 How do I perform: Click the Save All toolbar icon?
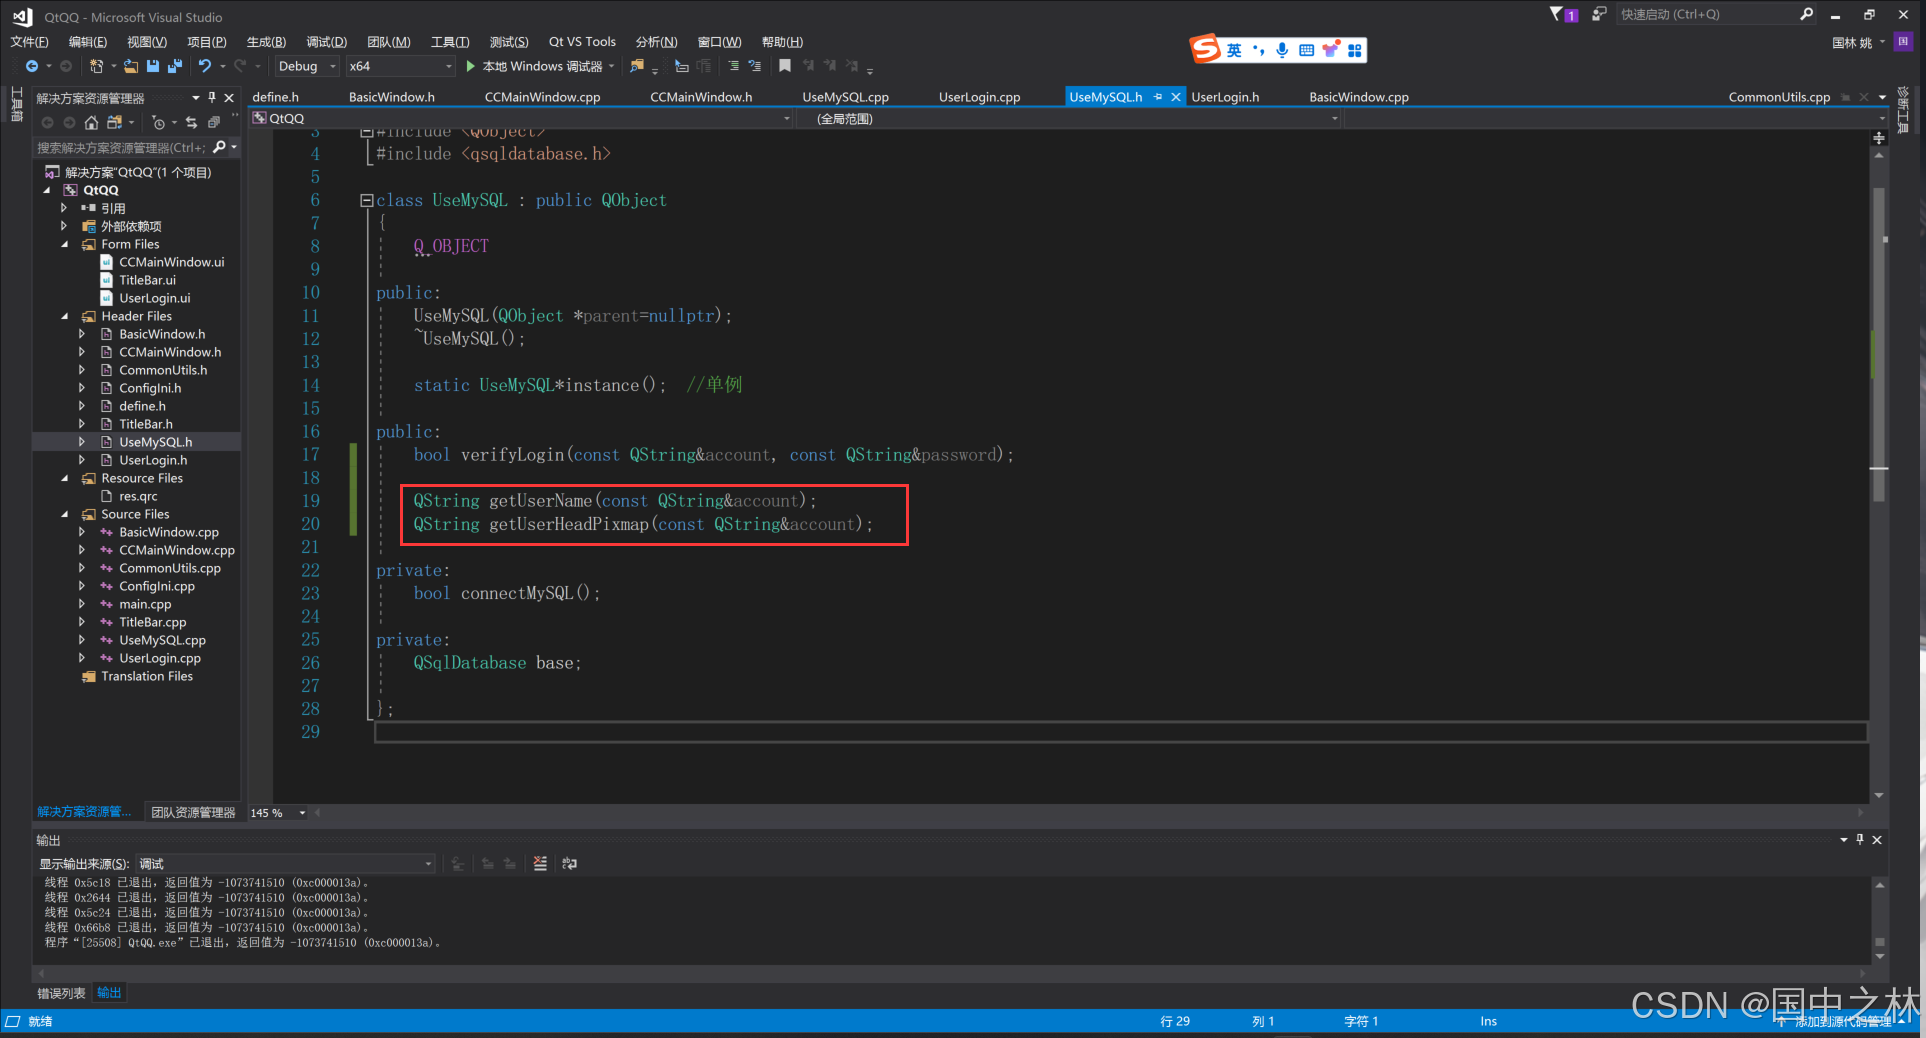coord(175,66)
